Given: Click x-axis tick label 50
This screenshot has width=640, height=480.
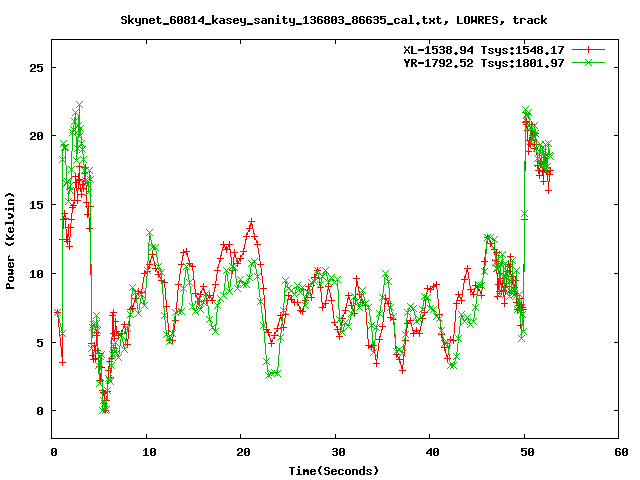Looking at the screenshot, I should [x=527, y=452].
